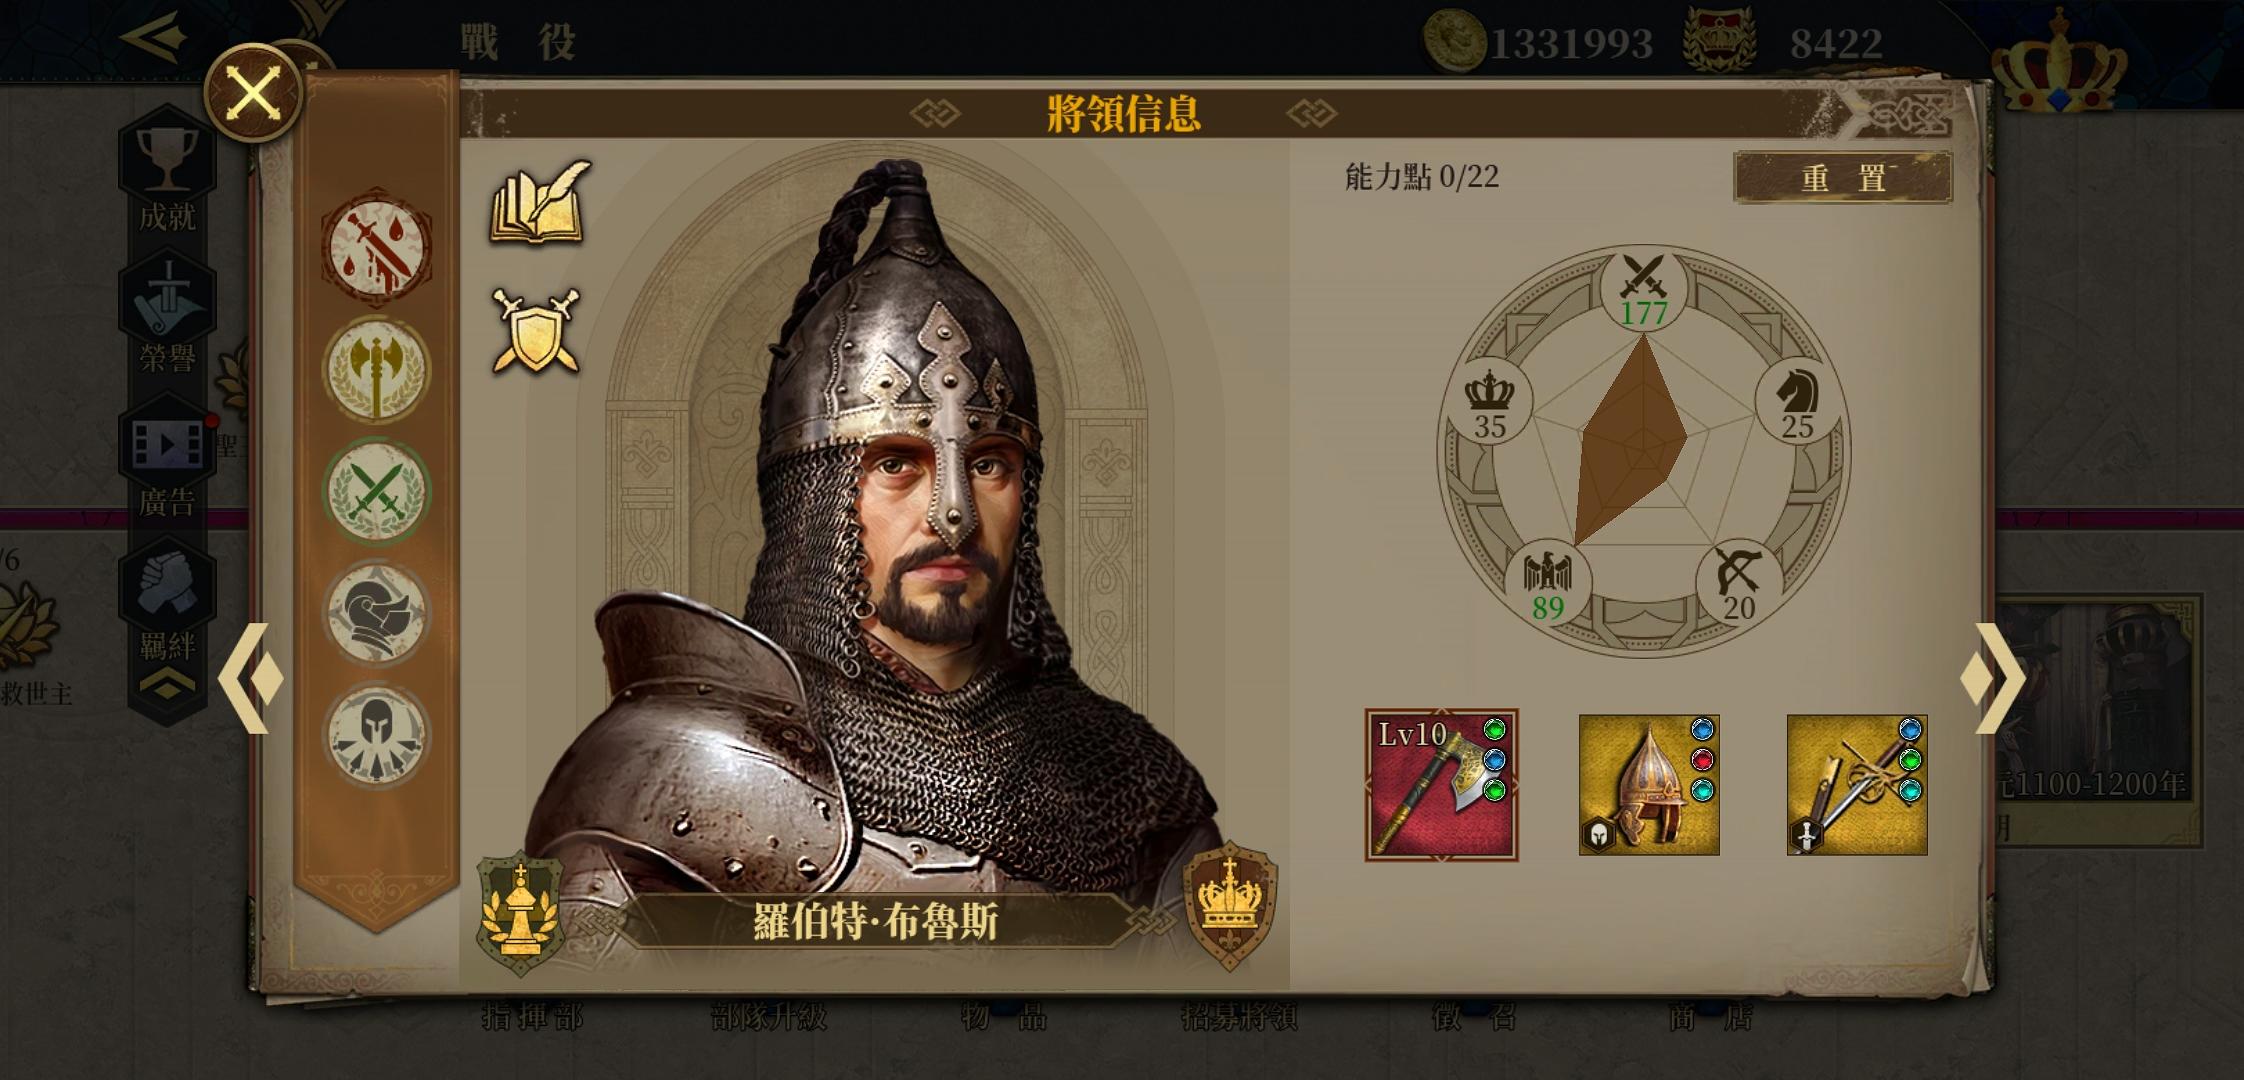Close the general info panel
The image size is (2244, 1080).
pyautogui.click(x=253, y=93)
